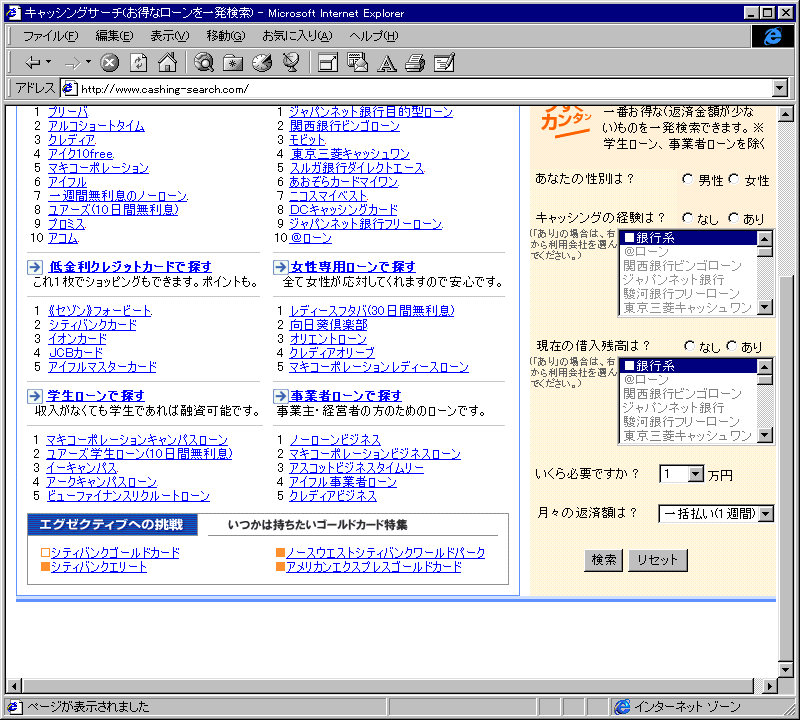The image size is (800, 720).
Task: Click the page icon in address bar
Action: pos(69,88)
